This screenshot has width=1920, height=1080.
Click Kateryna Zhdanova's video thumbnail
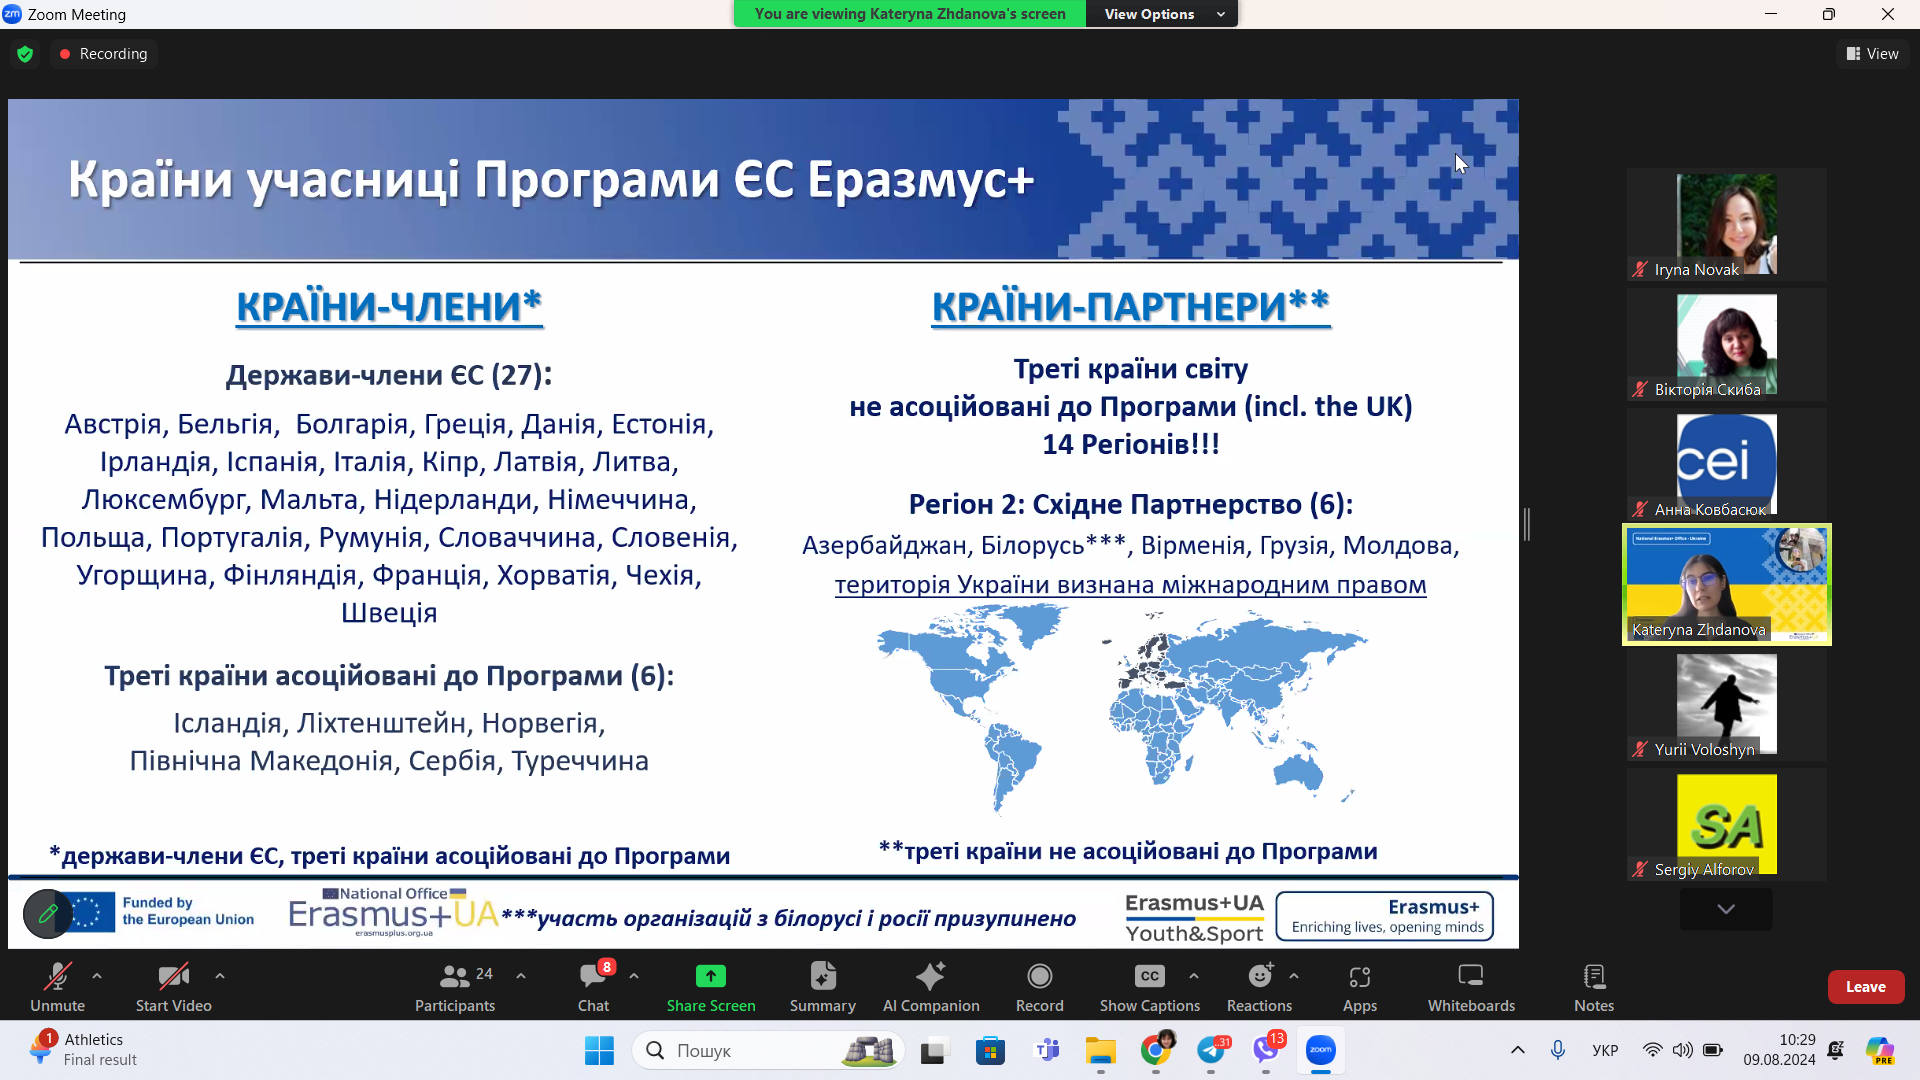1725,584
